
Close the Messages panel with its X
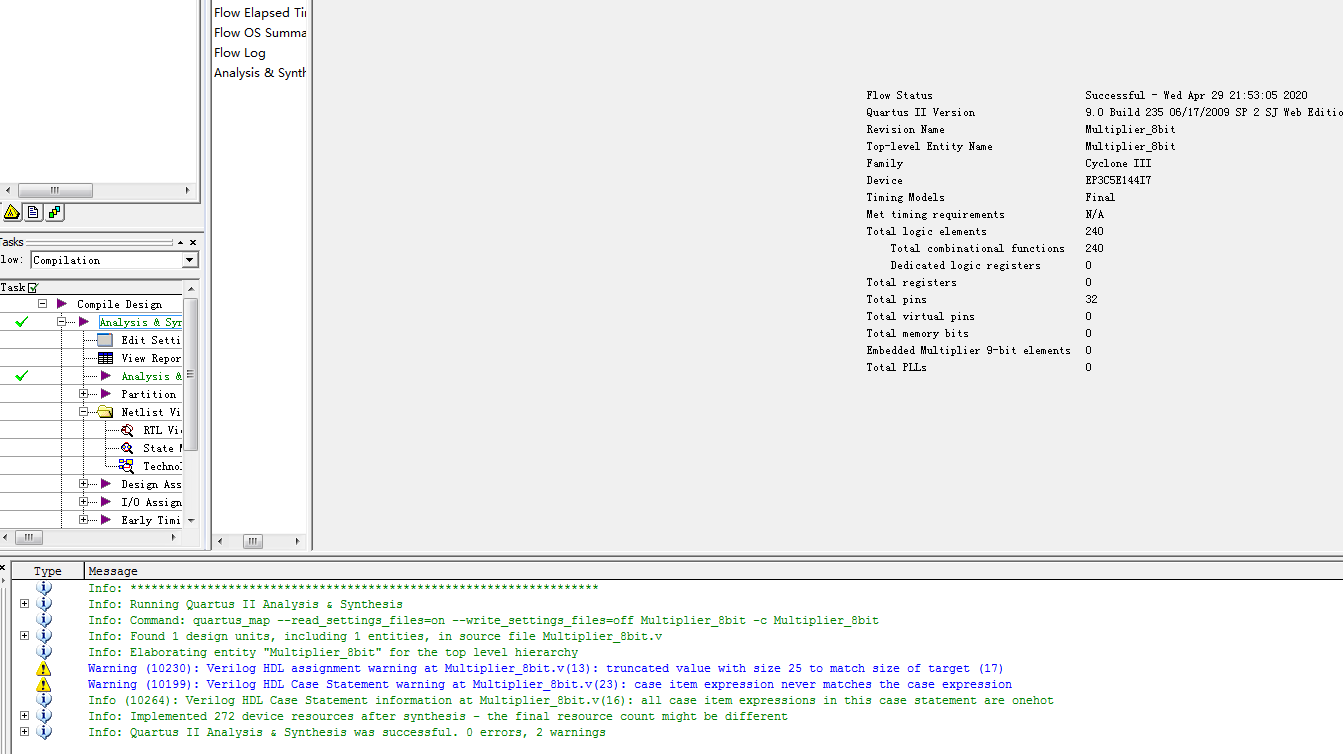coord(3,568)
